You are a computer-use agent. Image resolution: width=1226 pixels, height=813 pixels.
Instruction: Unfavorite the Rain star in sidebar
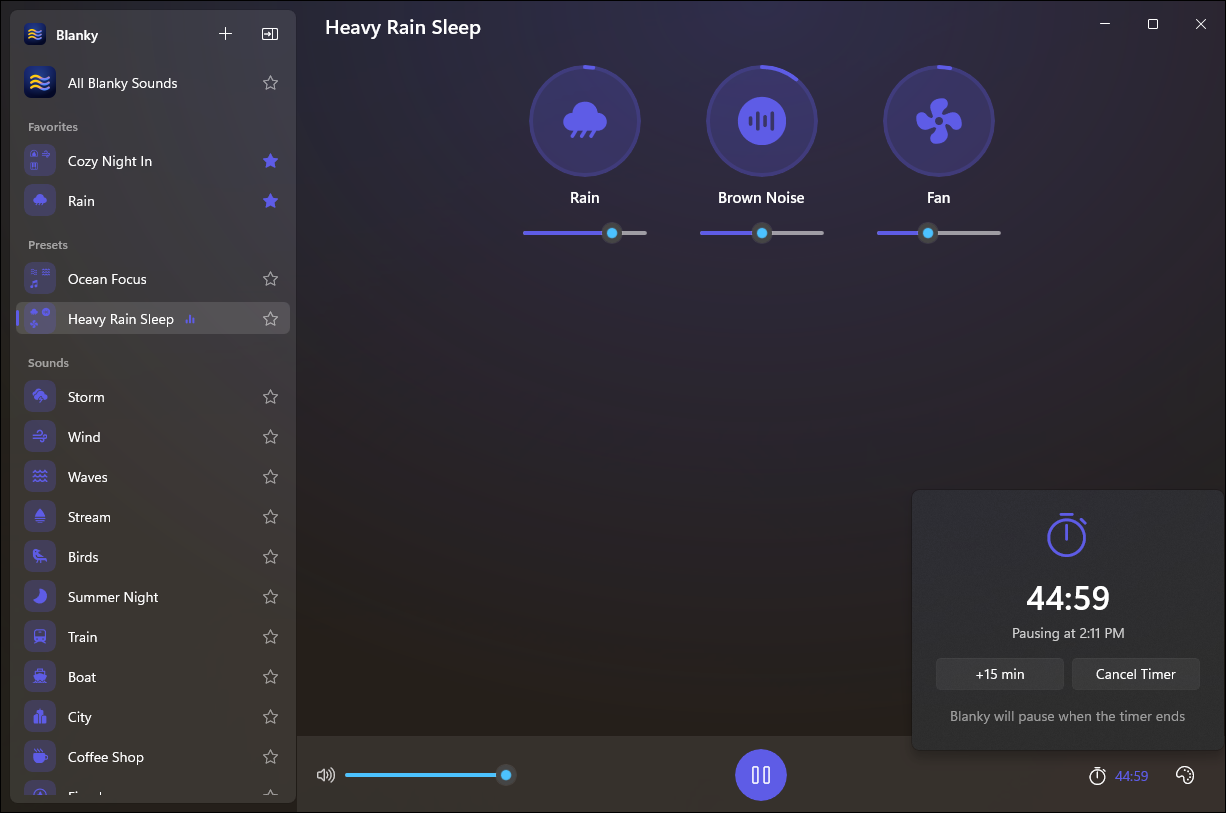270,201
